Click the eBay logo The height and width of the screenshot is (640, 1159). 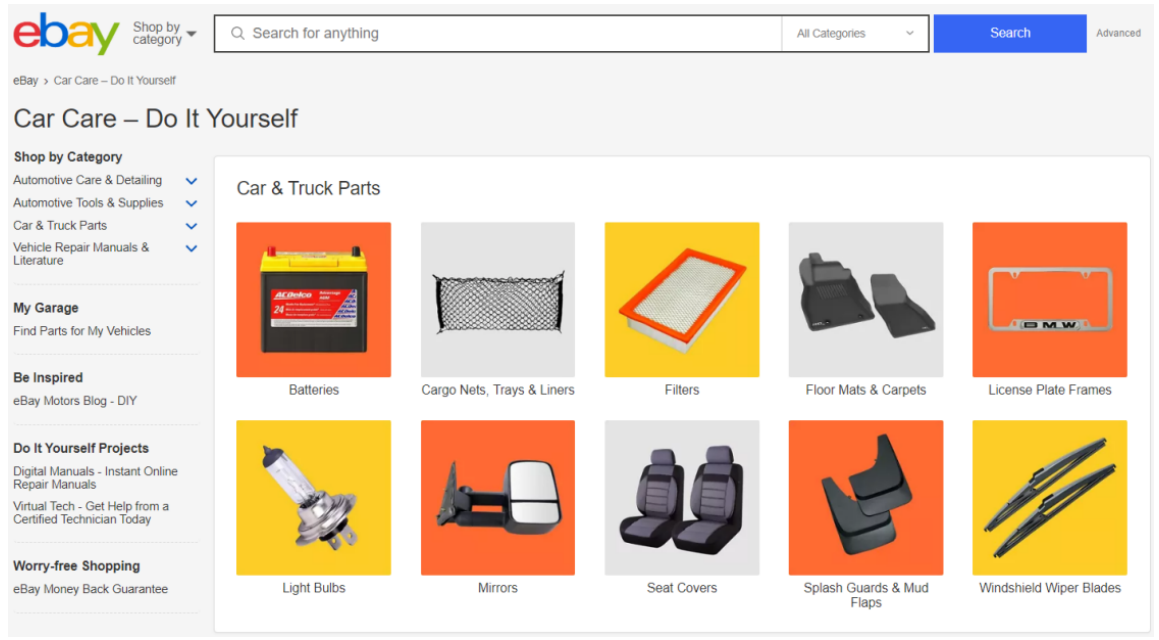67,33
